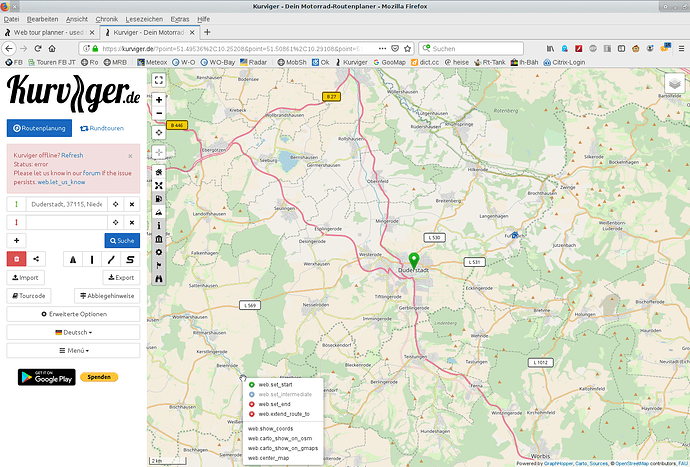The height and width of the screenshot is (467, 690).
Task: Click the Refresh link in error box
Action: 72,155
